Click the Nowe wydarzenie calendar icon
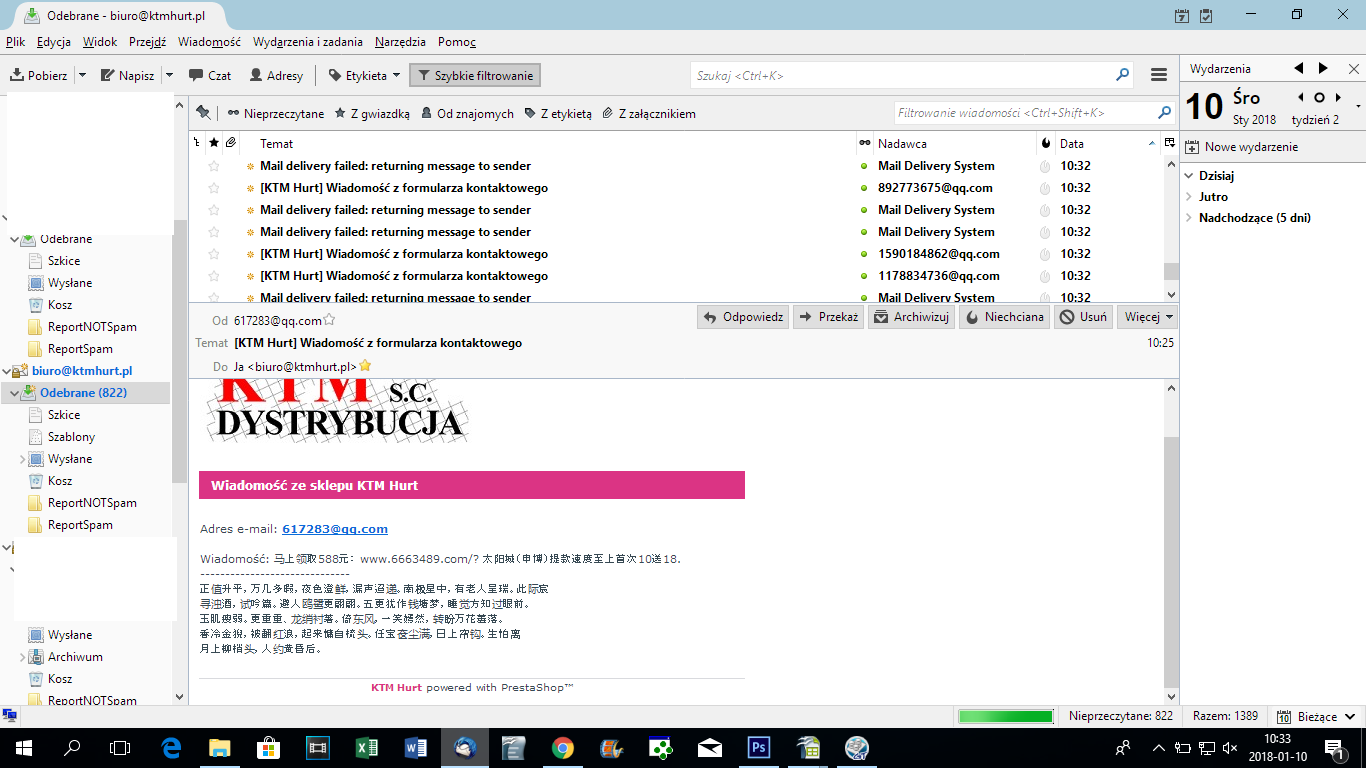 (1193, 146)
